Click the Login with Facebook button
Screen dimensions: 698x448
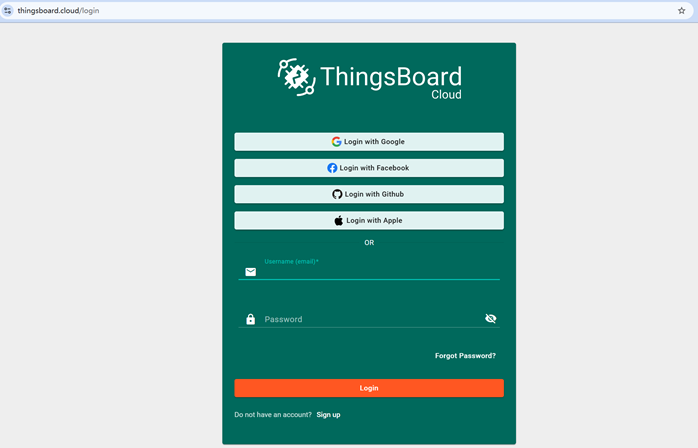click(x=369, y=168)
